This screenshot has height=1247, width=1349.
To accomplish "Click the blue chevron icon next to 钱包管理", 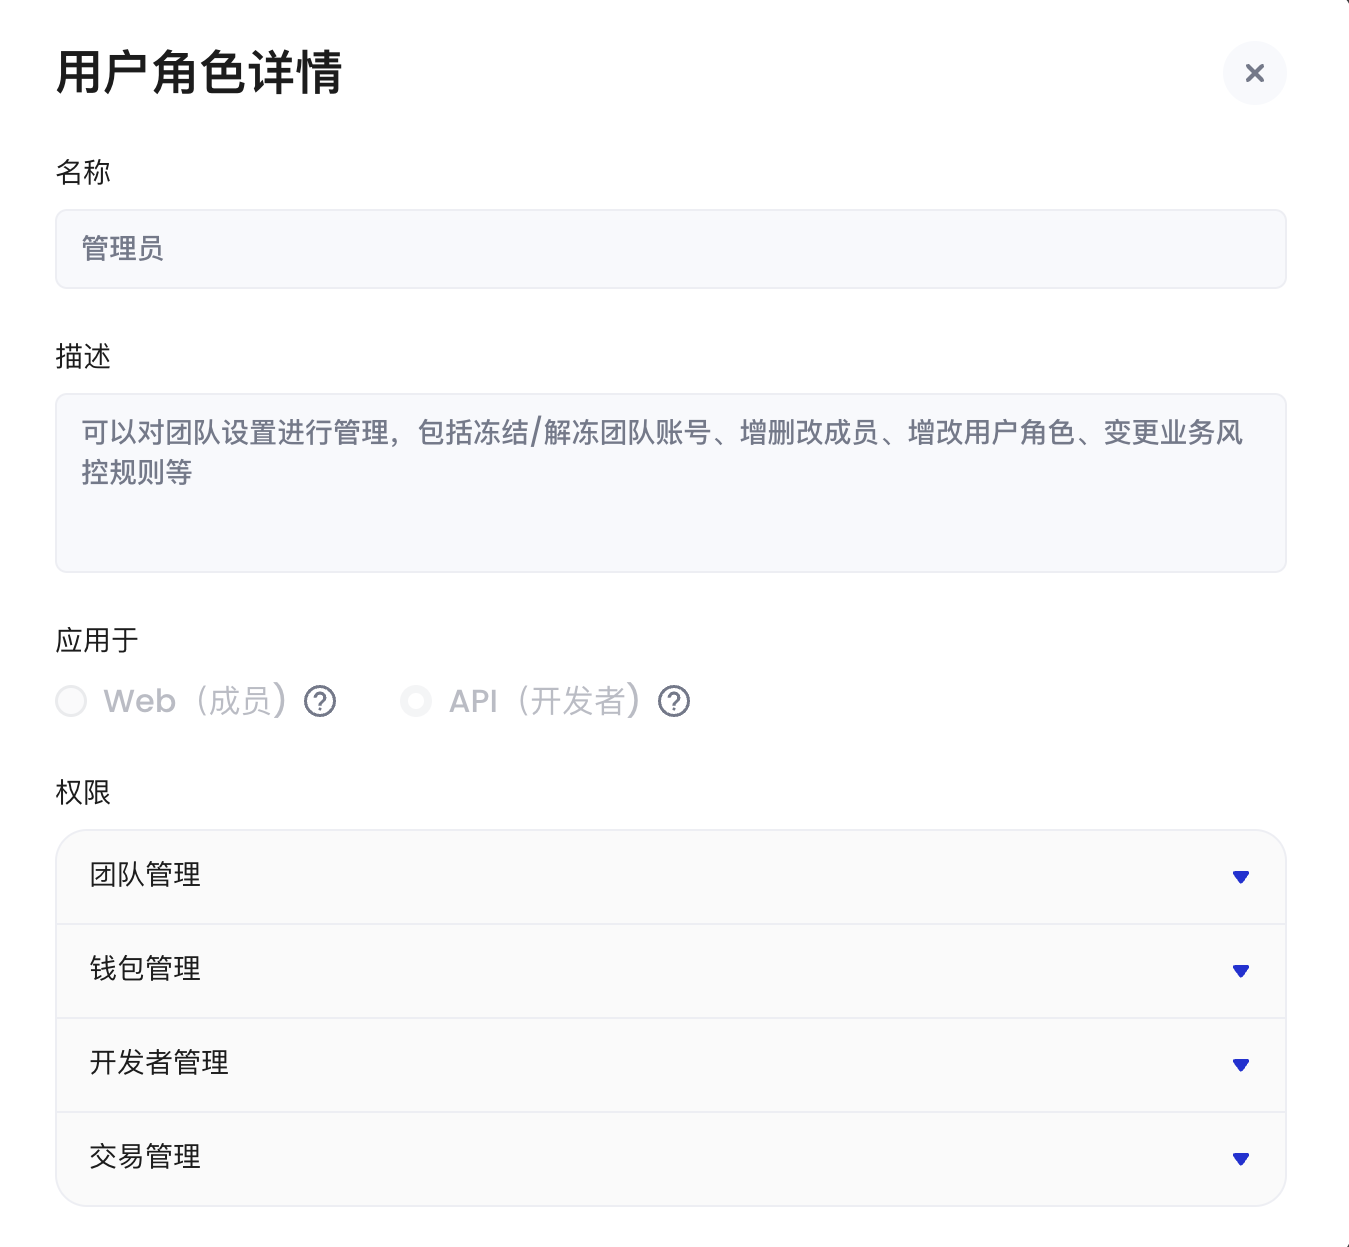I will tap(1240, 970).
